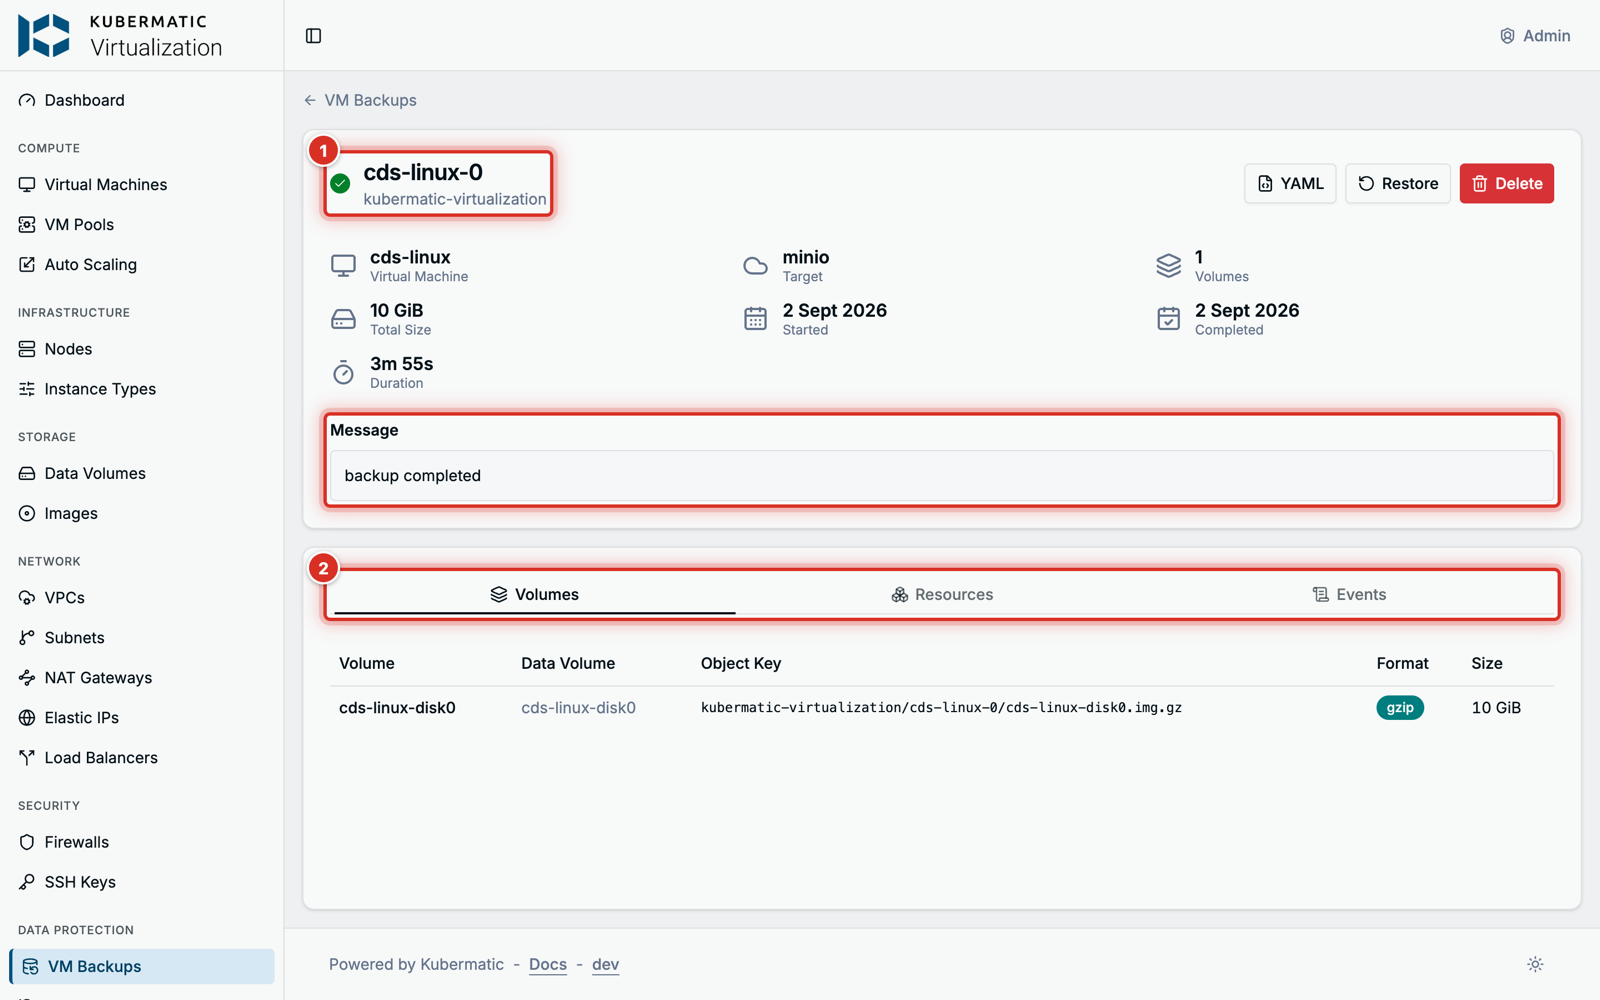Viewport: 1600px width, 1000px height.
Task: View backup YAML
Action: click(x=1290, y=183)
